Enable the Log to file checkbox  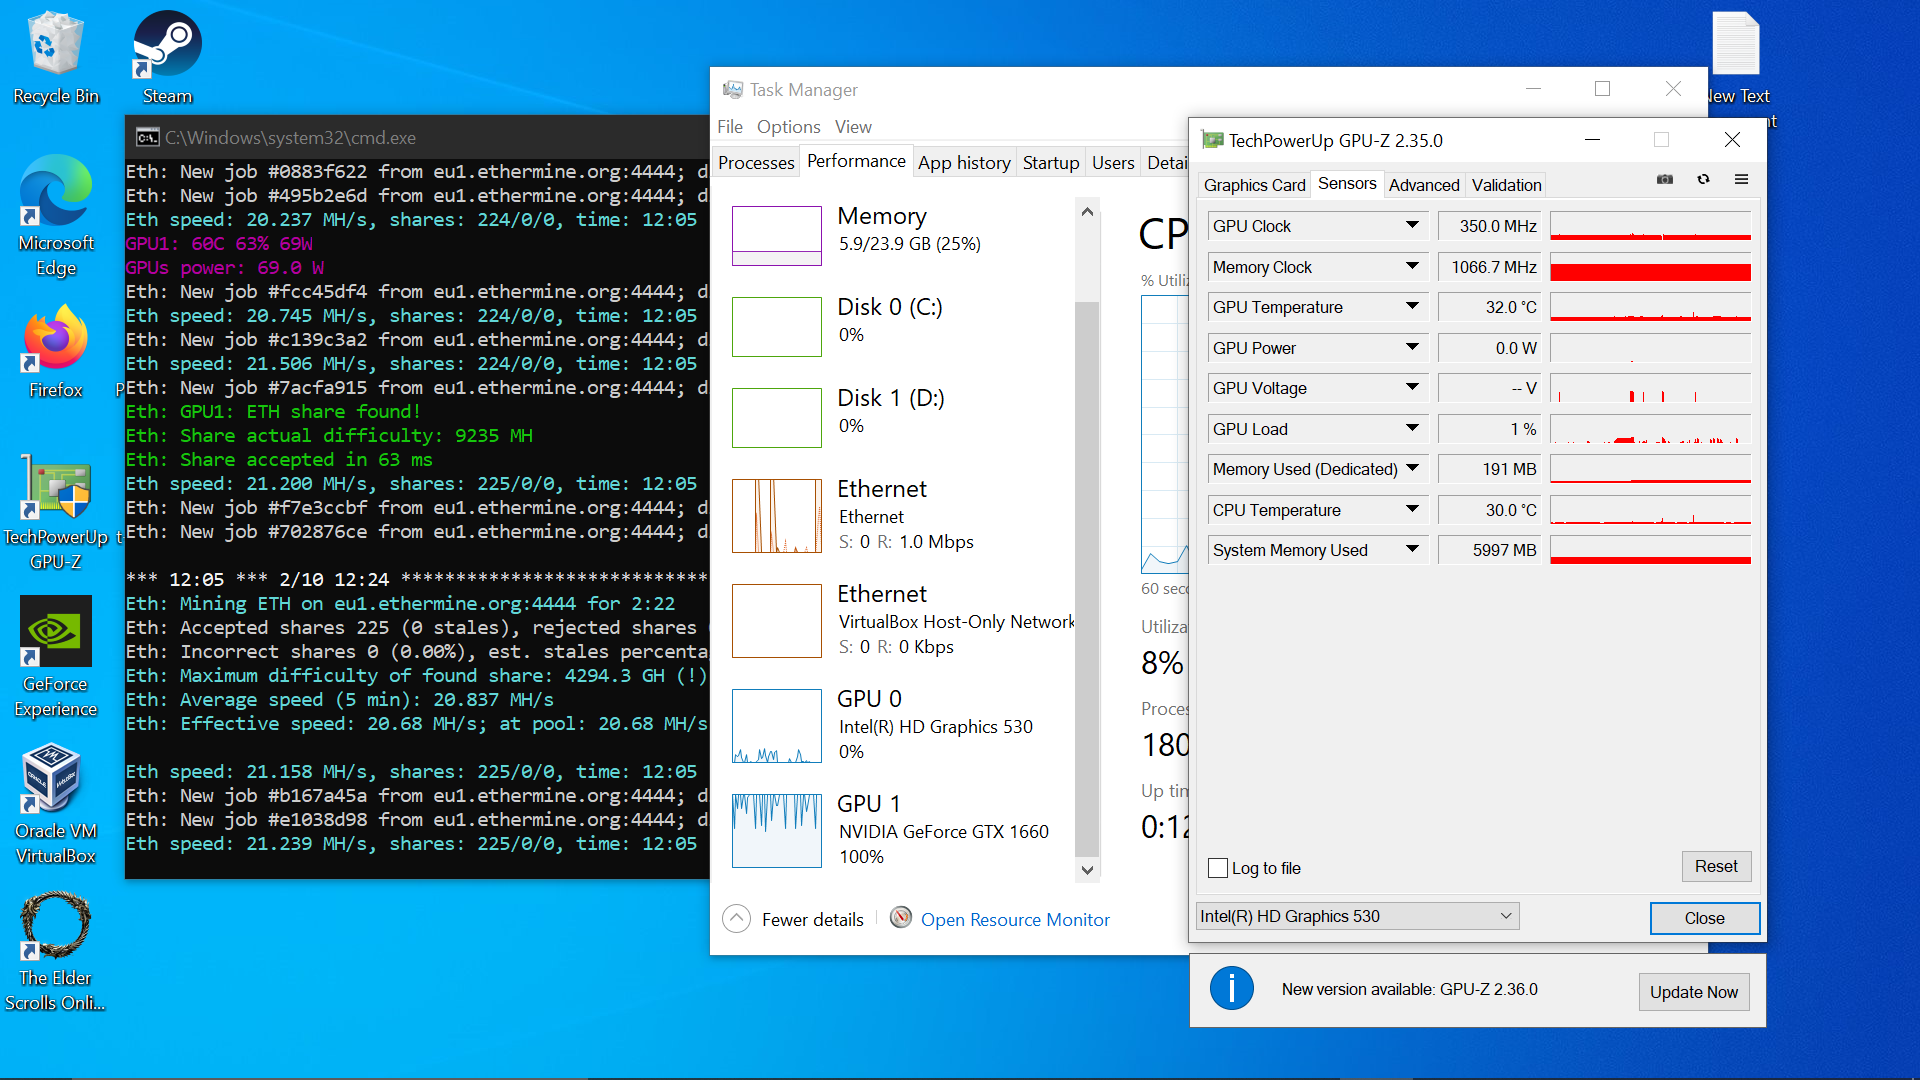[x=1218, y=868]
